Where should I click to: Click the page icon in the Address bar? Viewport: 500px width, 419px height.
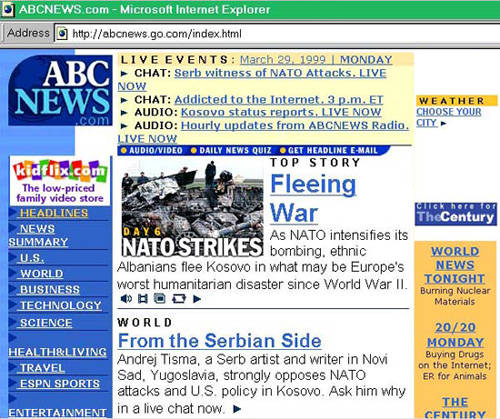point(62,34)
